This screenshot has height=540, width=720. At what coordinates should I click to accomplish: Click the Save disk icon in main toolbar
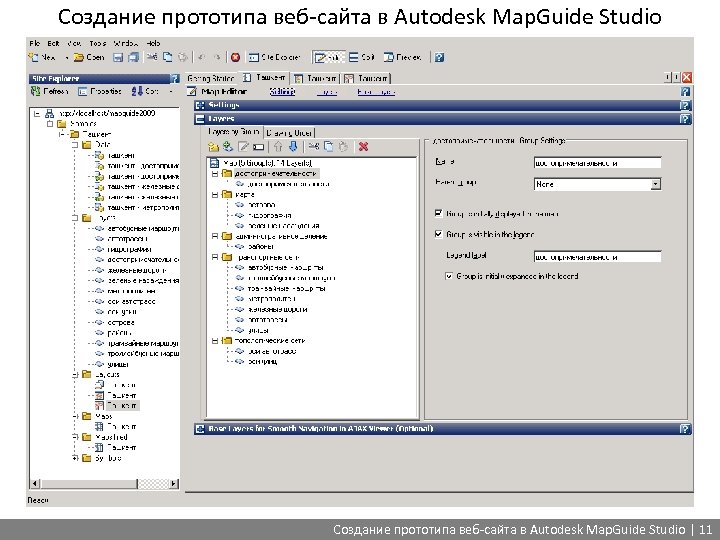(118, 57)
